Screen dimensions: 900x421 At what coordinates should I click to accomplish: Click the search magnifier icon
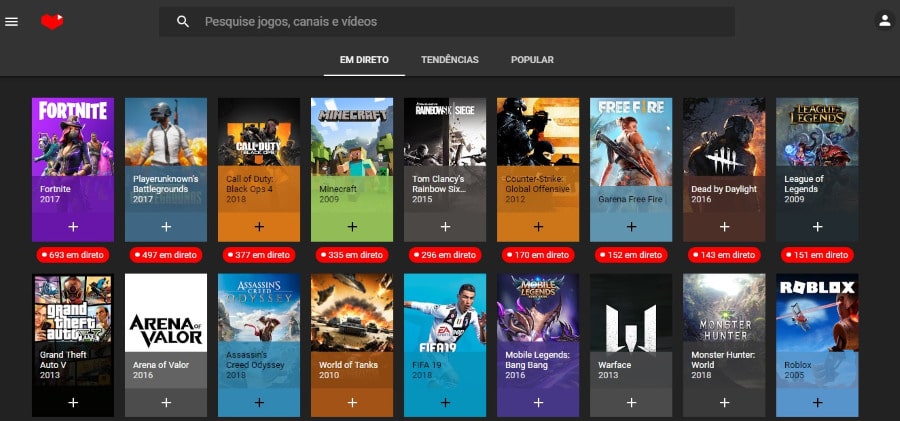[x=182, y=21]
